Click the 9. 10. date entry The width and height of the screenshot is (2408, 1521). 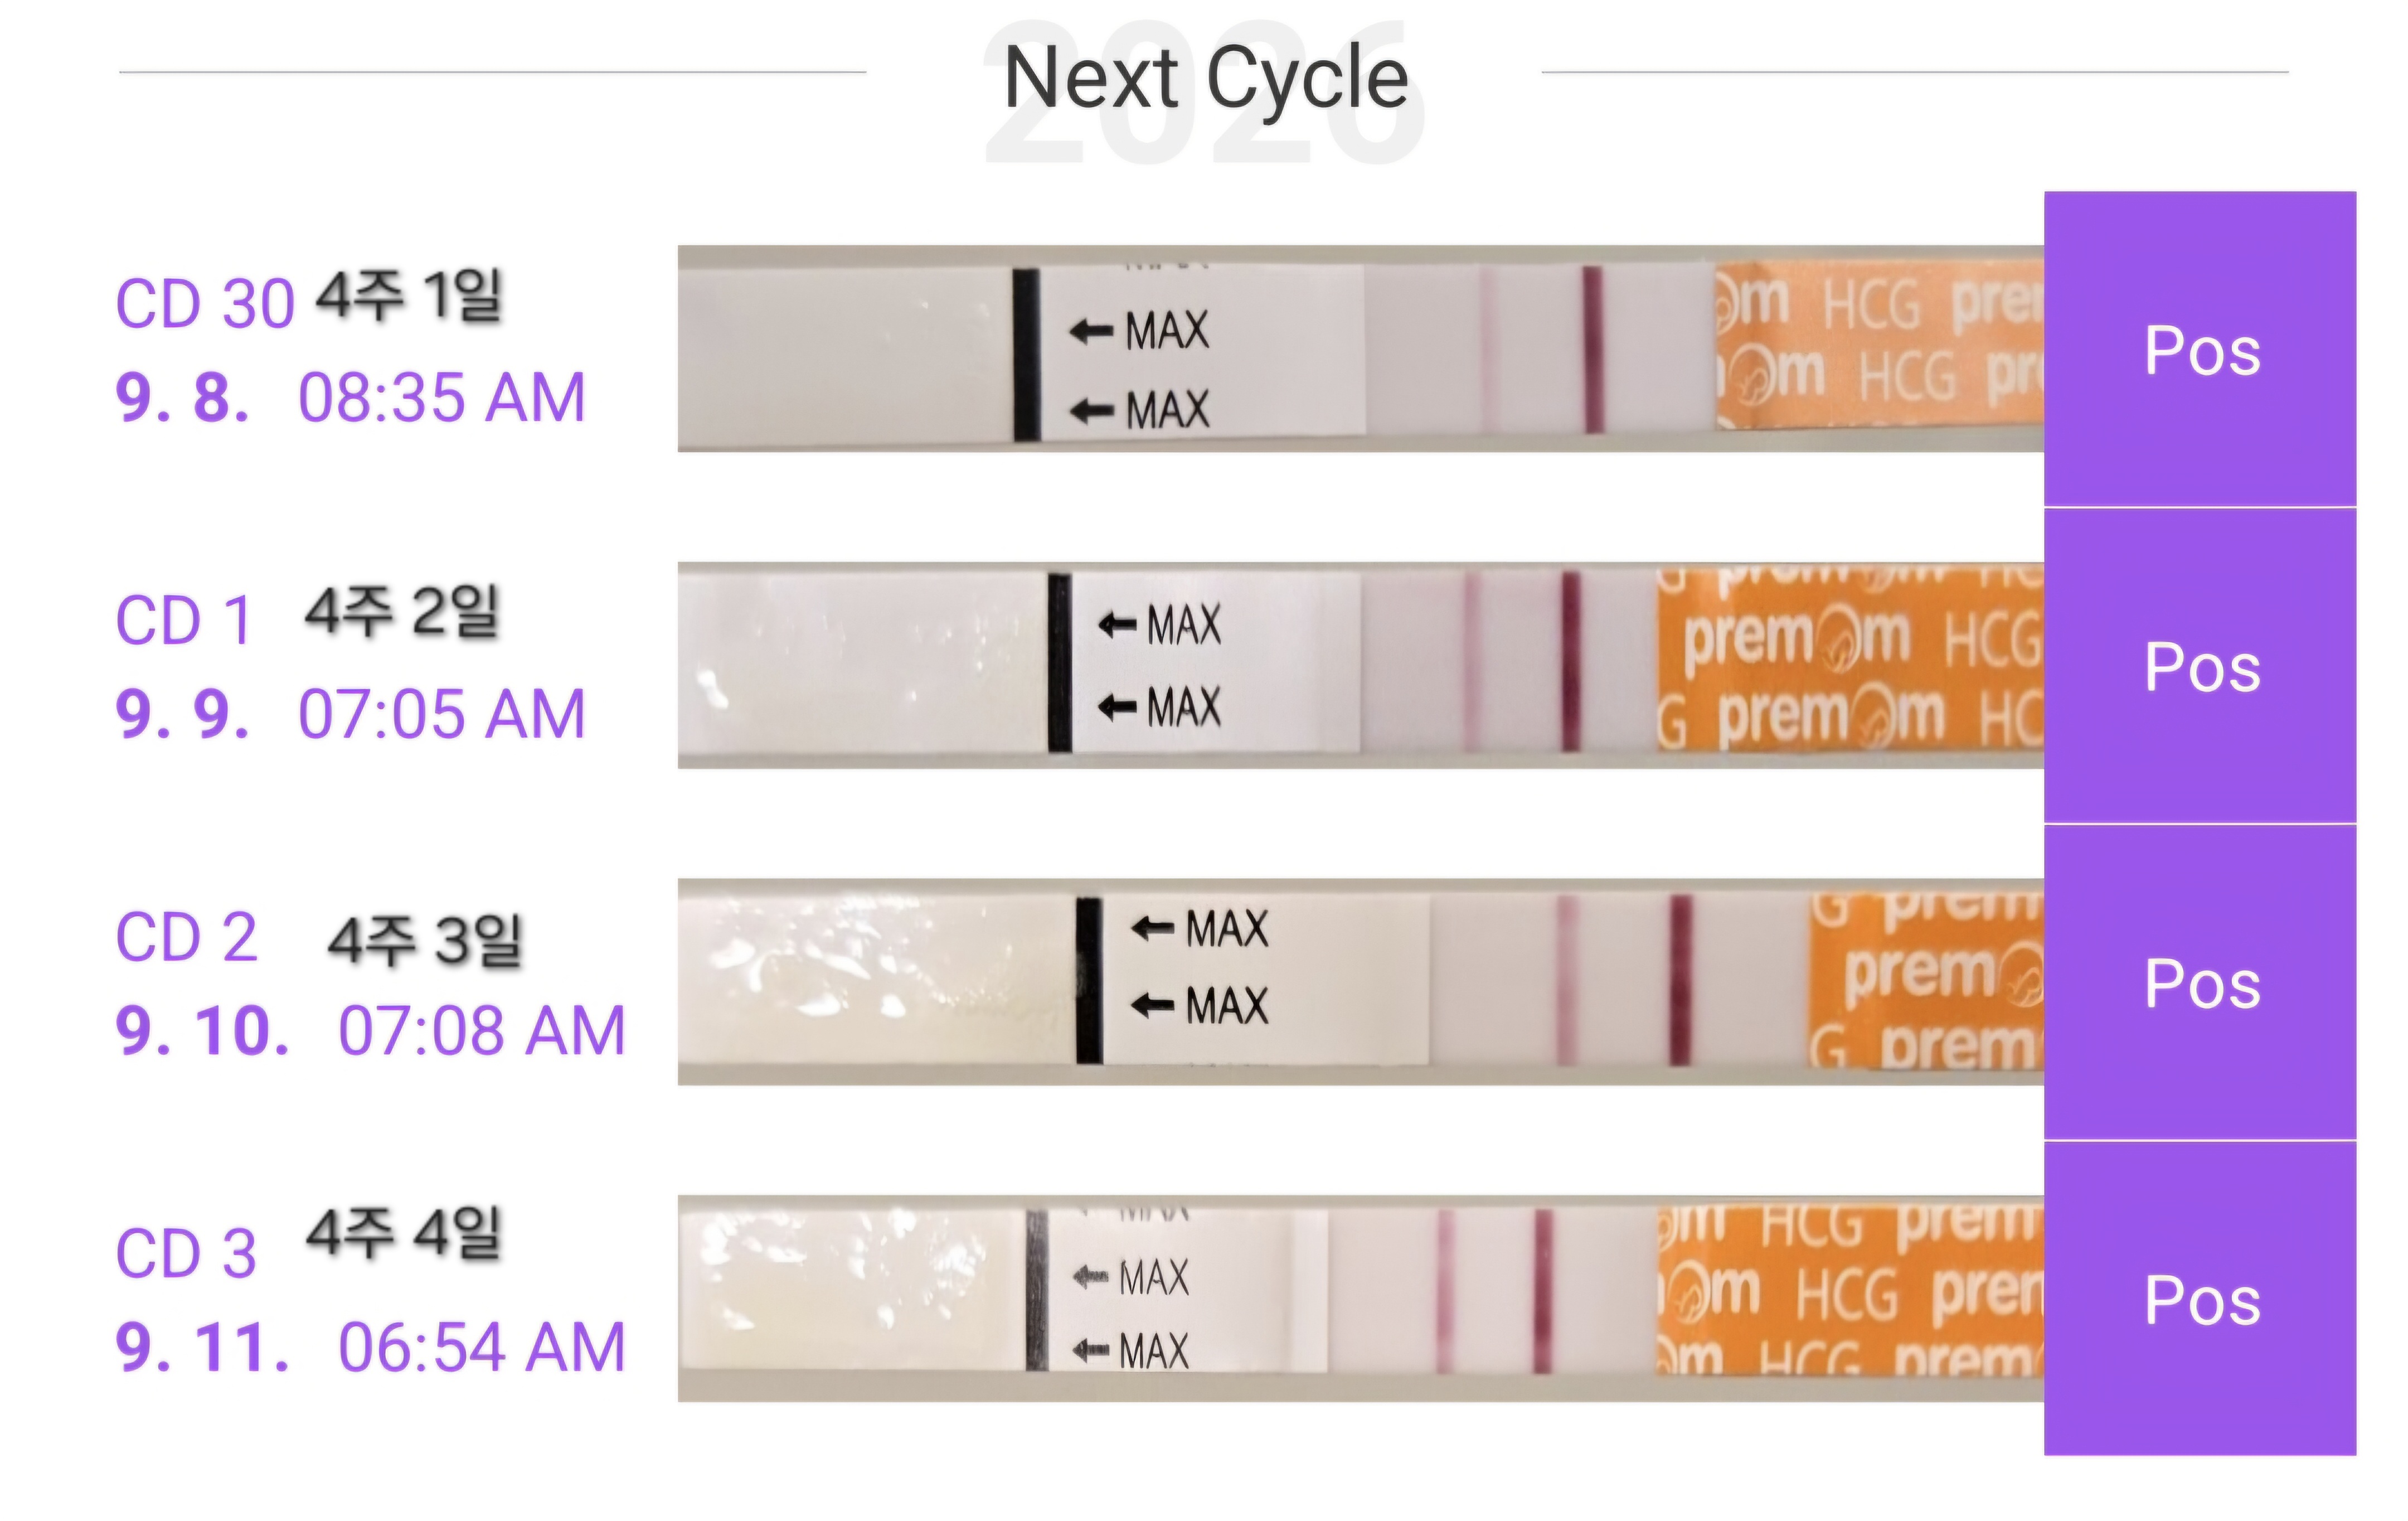[202, 1030]
